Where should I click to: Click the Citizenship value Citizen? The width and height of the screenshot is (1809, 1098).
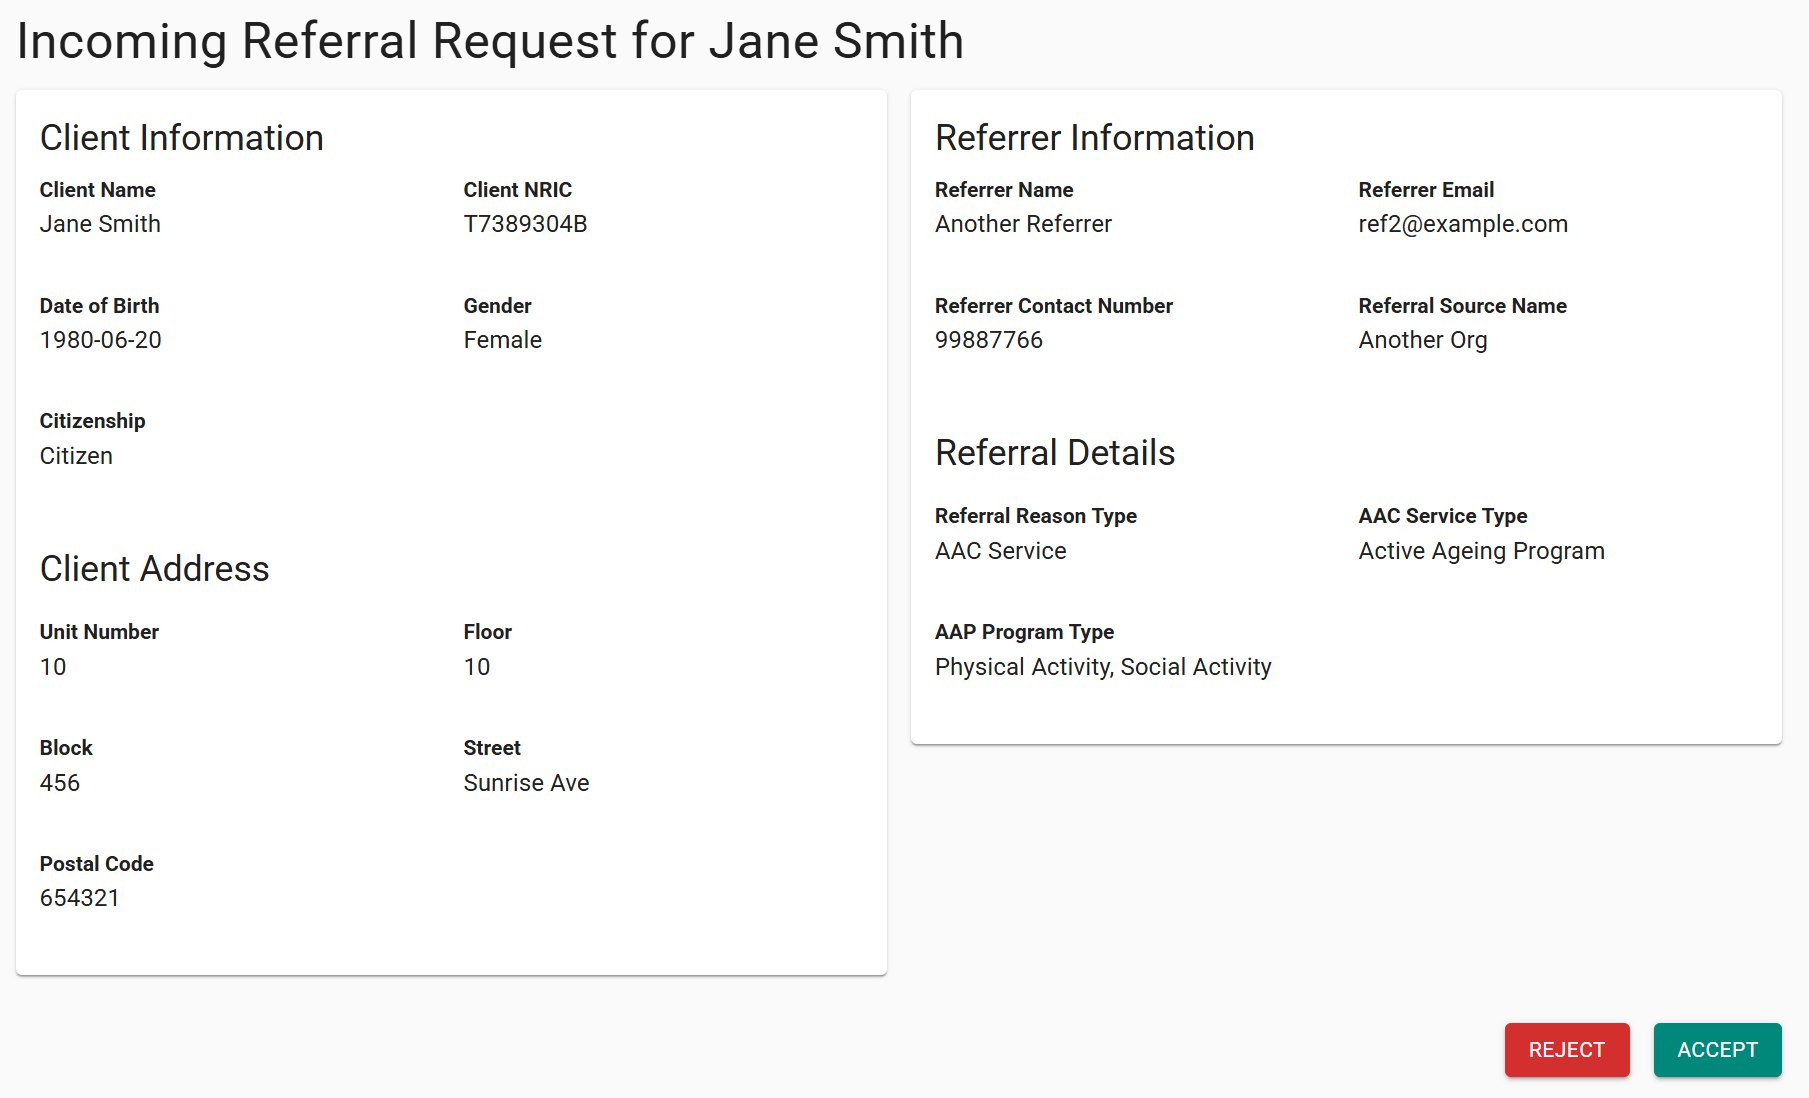point(76,456)
